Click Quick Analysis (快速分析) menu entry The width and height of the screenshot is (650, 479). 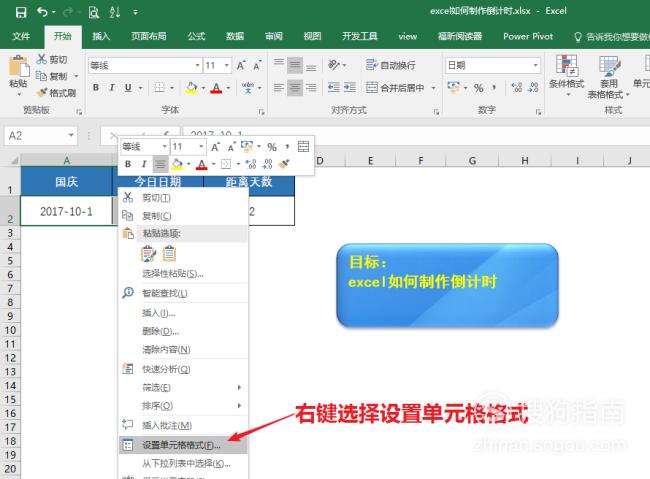tap(183, 369)
